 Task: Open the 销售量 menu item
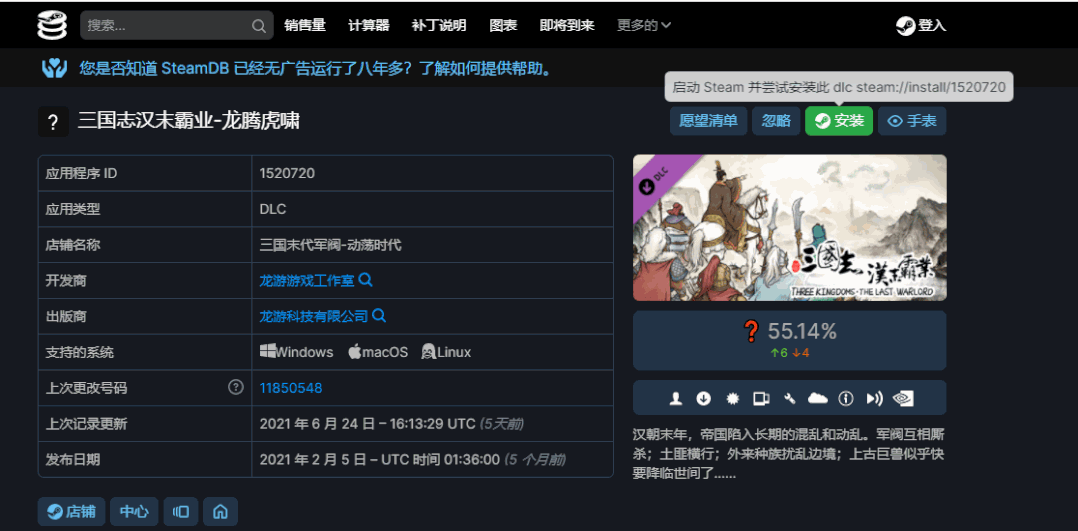[305, 25]
